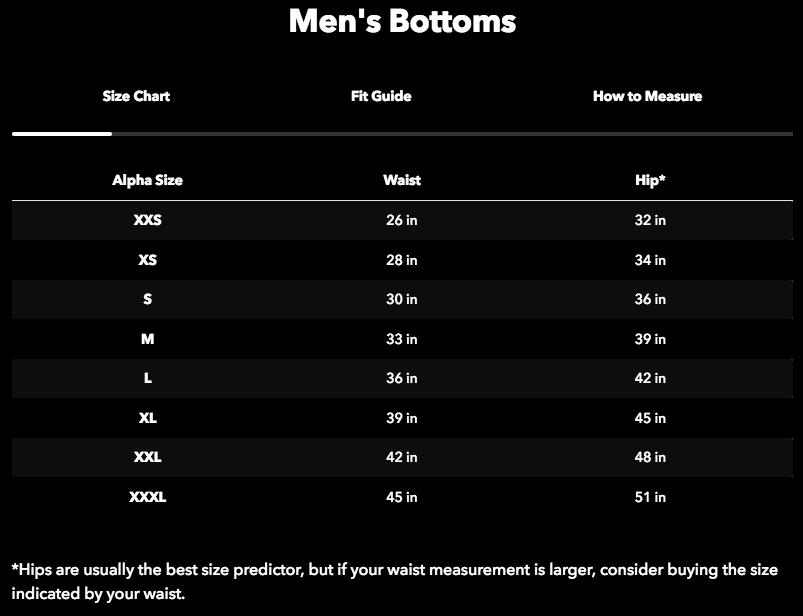Switch to the Fit Guide tab
This screenshot has height=616, width=803.
click(x=381, y=96)
